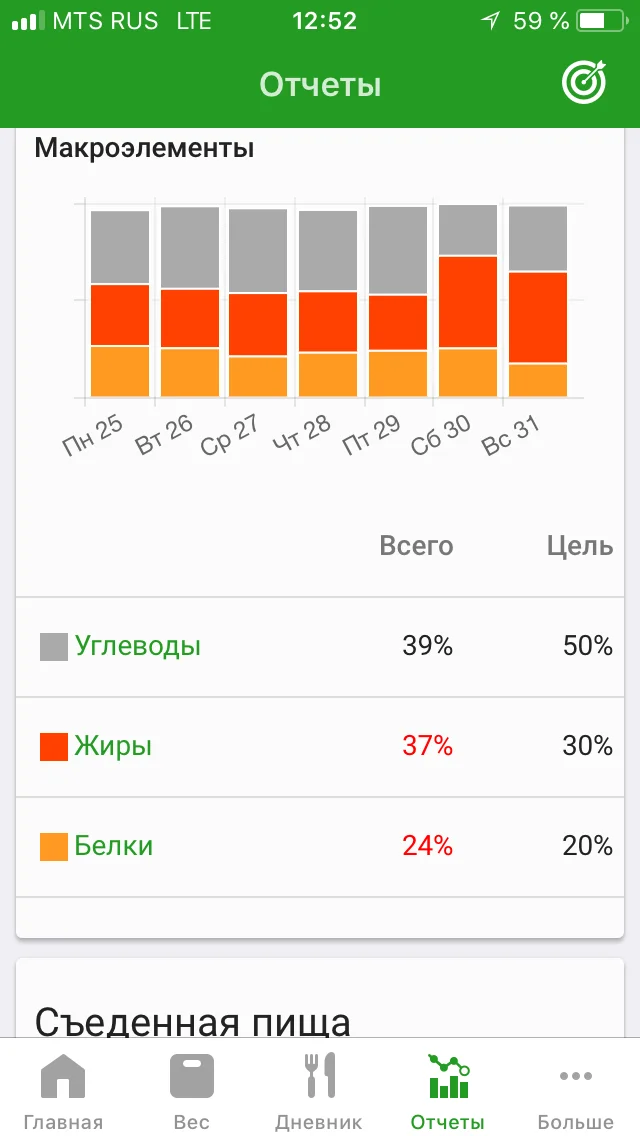
Task: Open the Главная home tab icon
Action: [63, 1077]
